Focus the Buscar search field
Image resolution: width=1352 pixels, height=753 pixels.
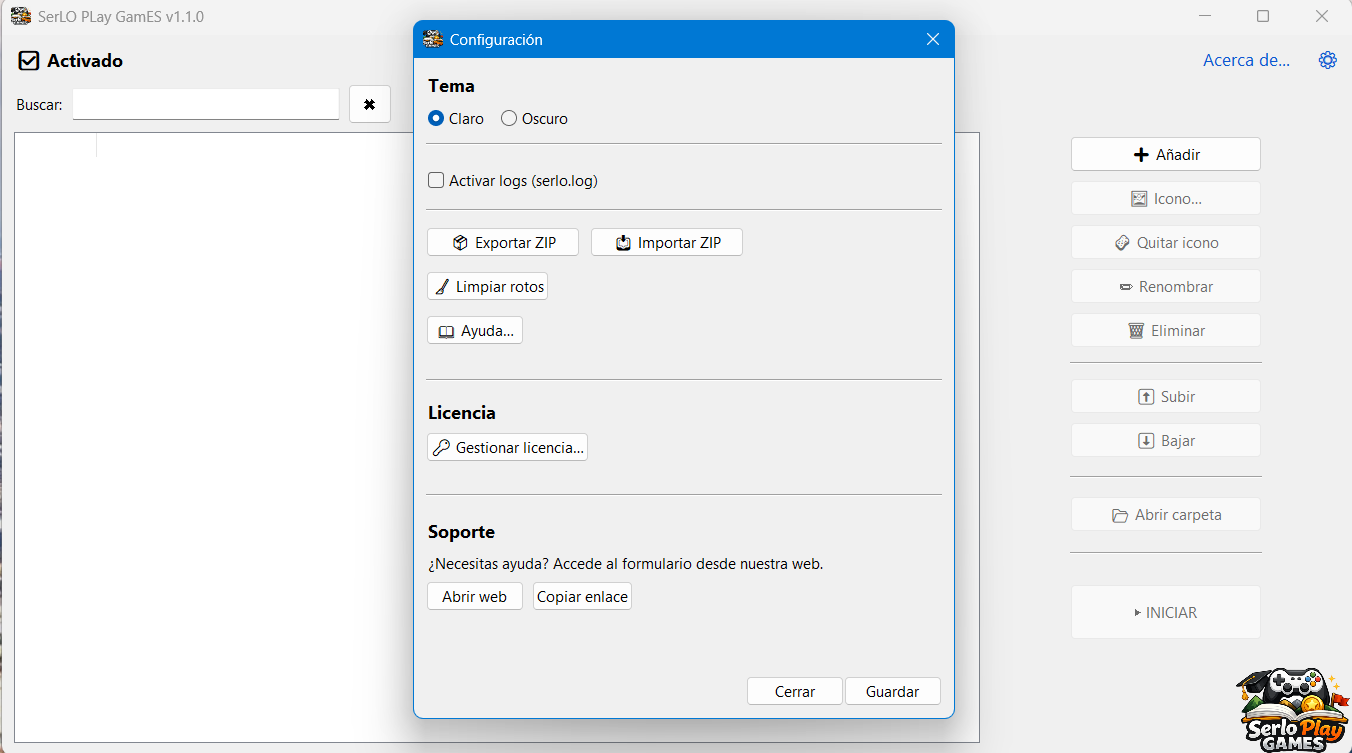[x=206, y=105]
